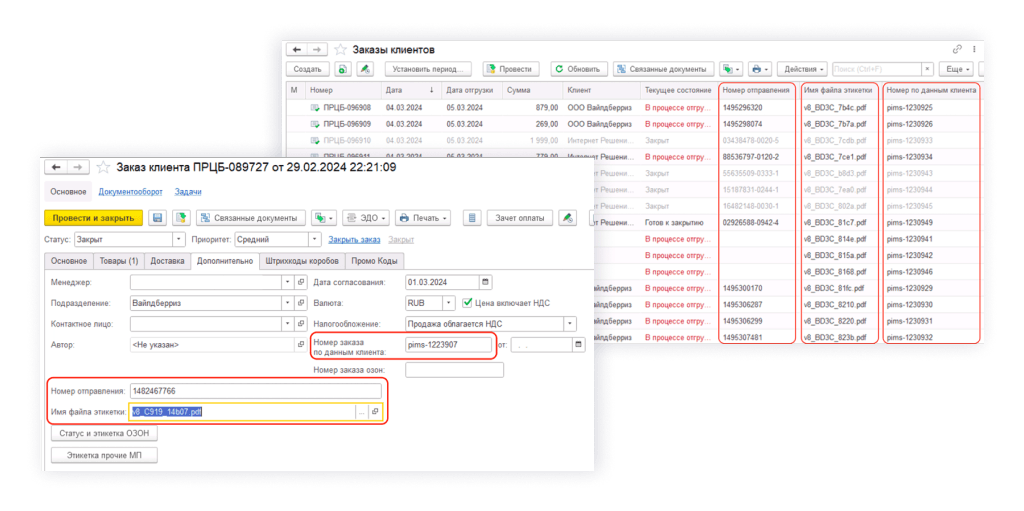
Task: Open create-based-on dropdown in list toolbar
Action: pyautogui.click(x=731, y=69)
